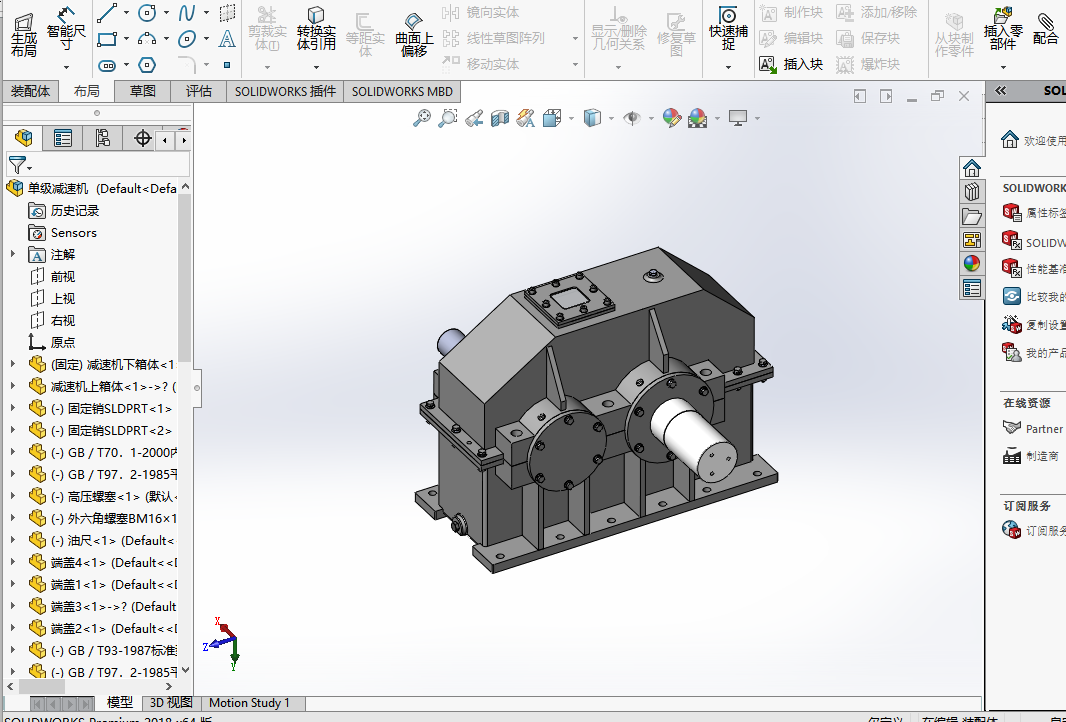Click Previous View icon

click(x=474, y=118)
